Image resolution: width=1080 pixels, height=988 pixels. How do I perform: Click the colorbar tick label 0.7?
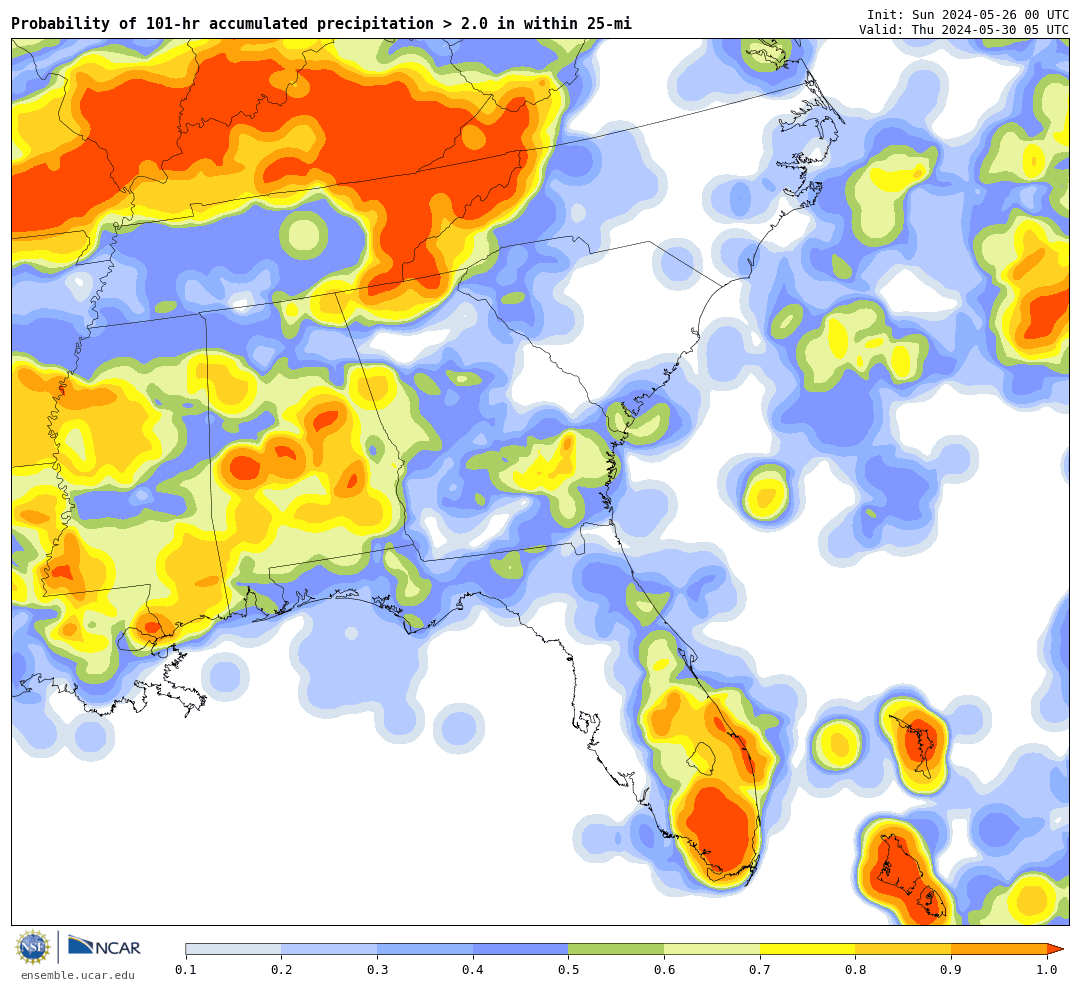click(760, 970)
